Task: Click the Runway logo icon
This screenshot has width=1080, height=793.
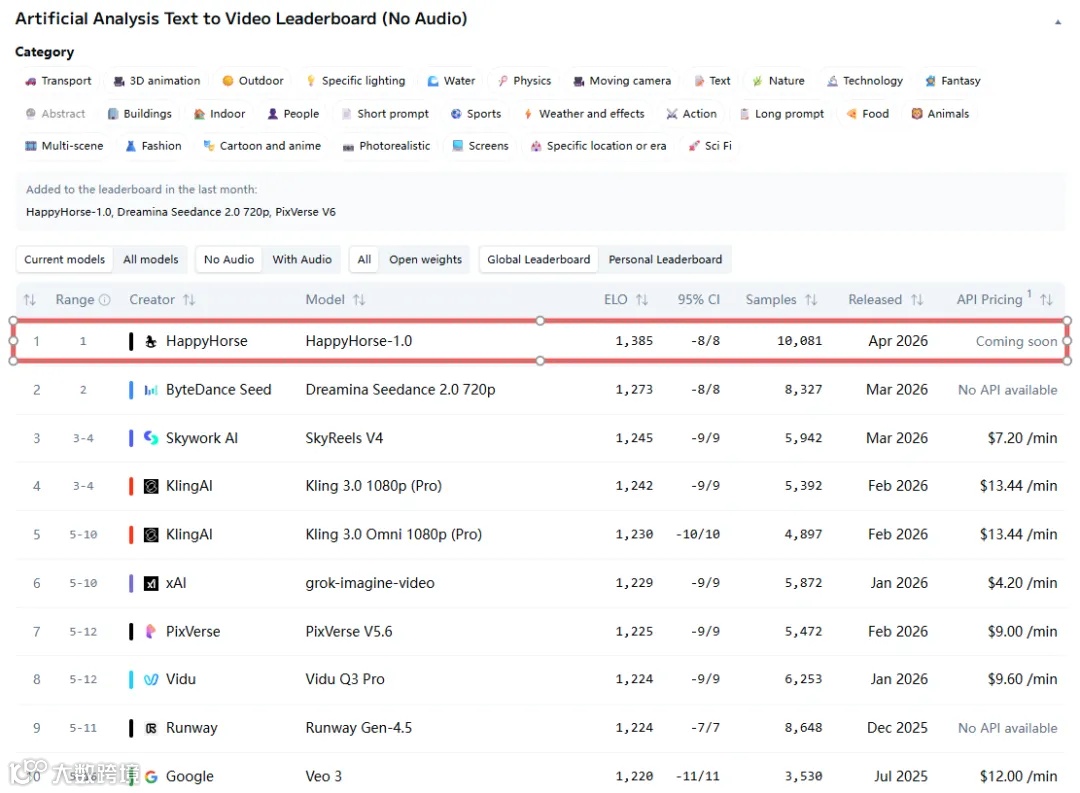Action: coord(151,728)
